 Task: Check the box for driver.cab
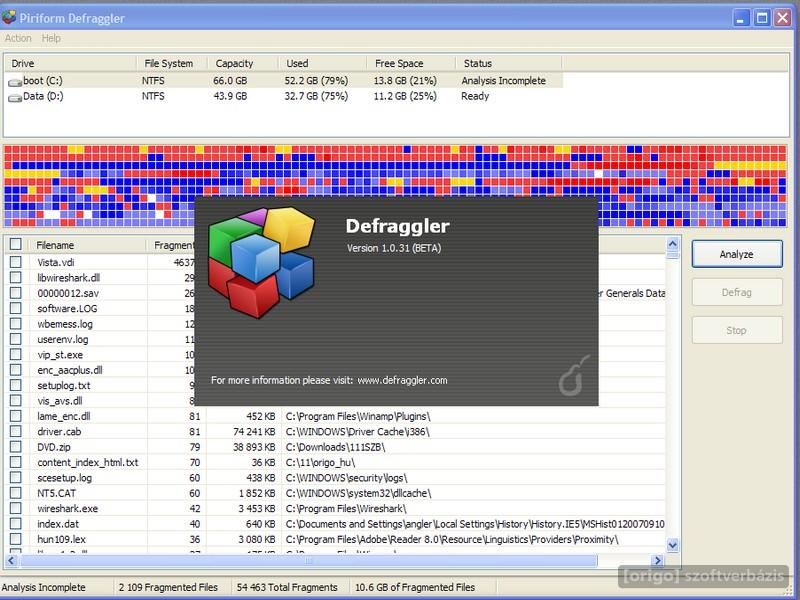pos(16,431)
